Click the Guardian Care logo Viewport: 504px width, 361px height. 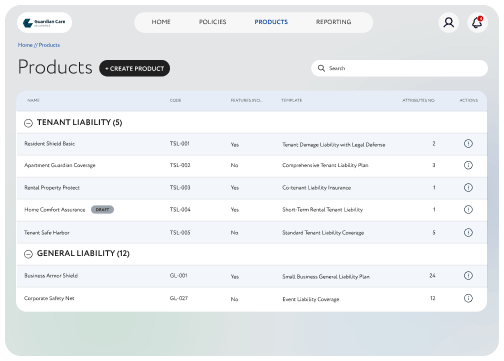44,22
